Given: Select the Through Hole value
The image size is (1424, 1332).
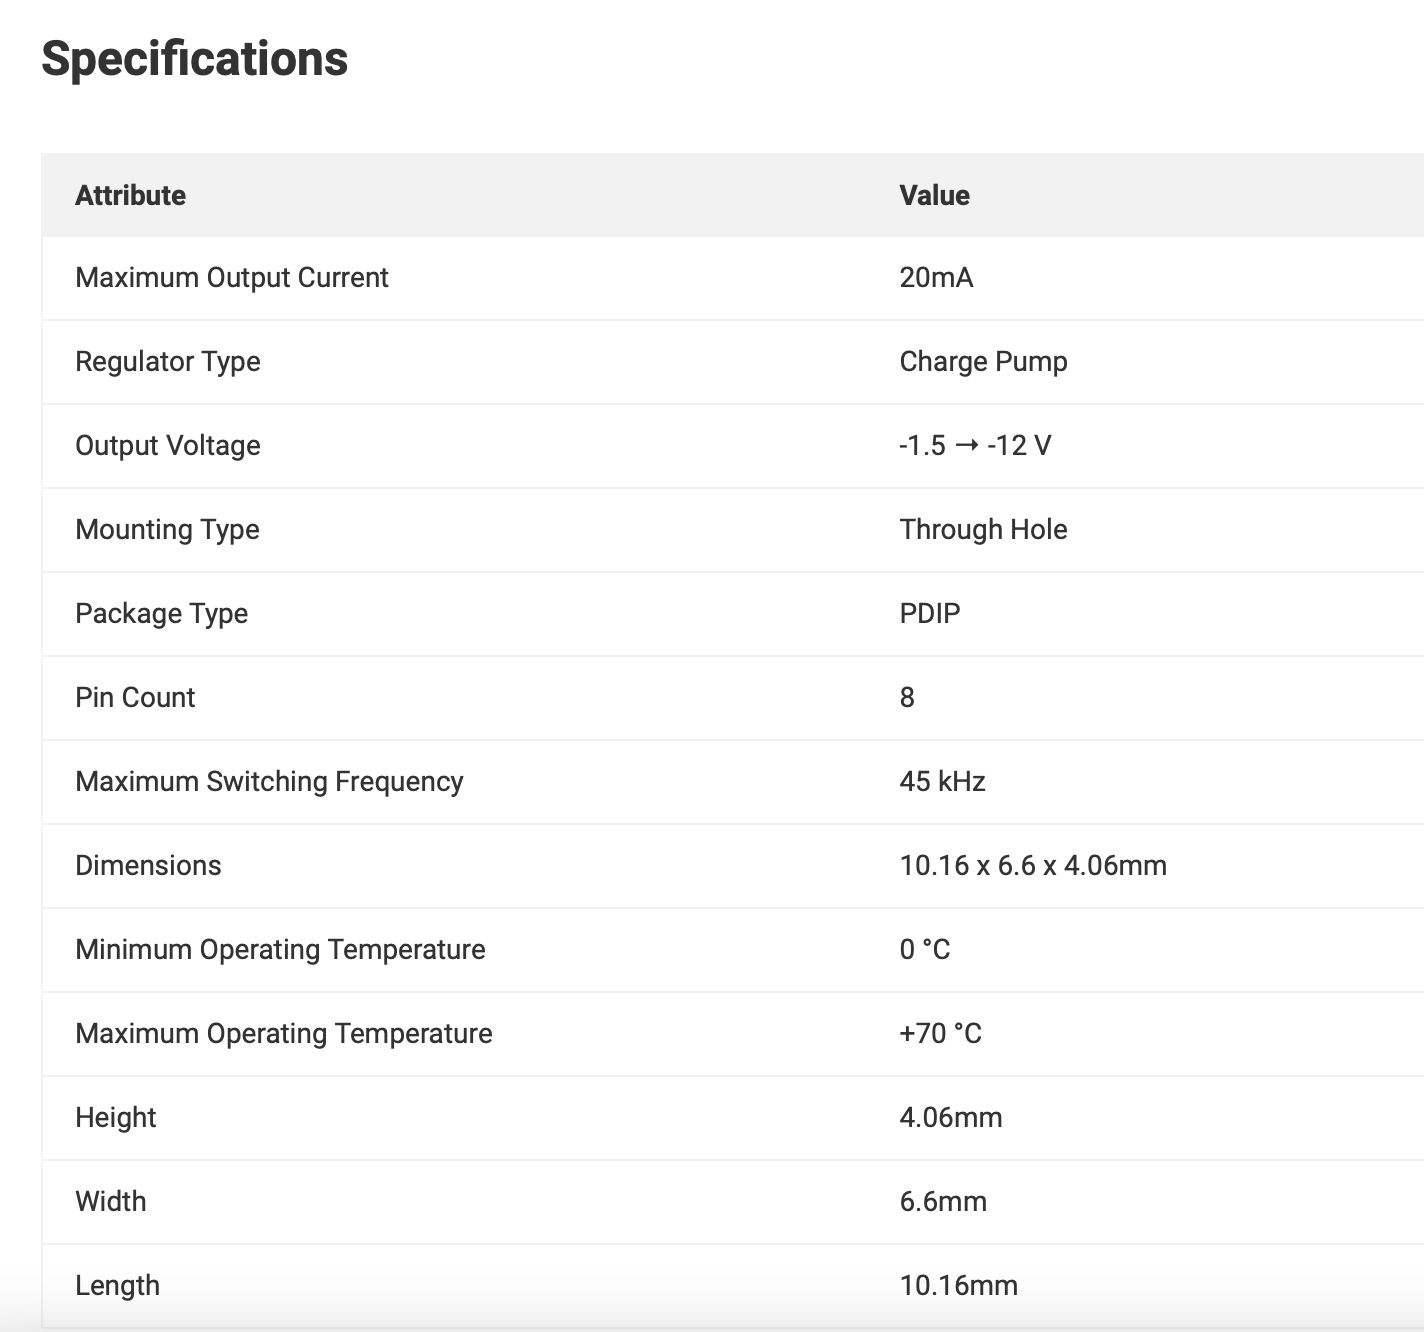Looking at the screenshot, I should pos(983,530).
